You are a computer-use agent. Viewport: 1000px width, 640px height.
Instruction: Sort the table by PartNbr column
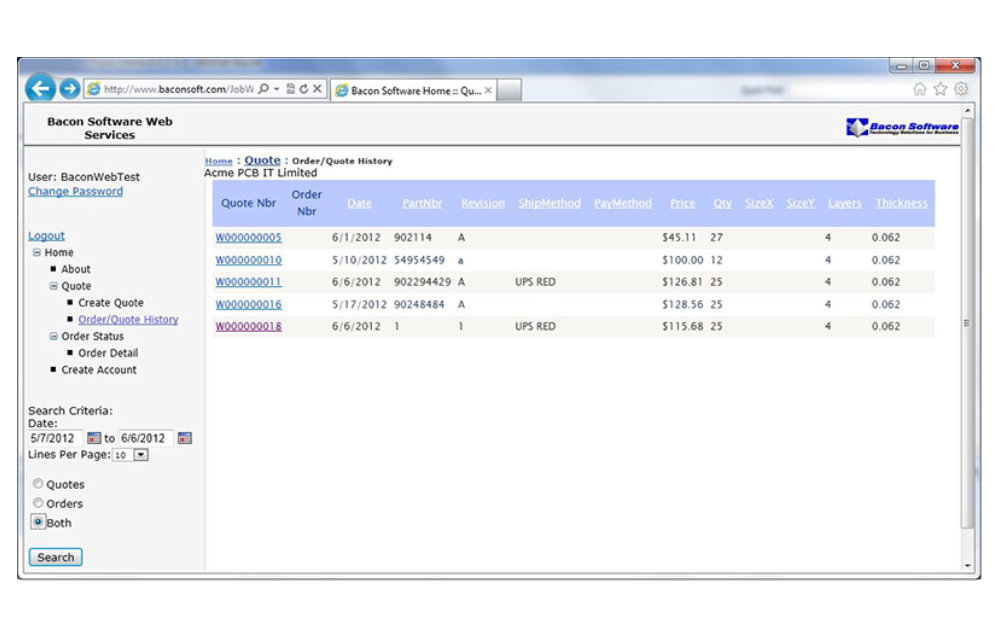[x=422, y=203]
